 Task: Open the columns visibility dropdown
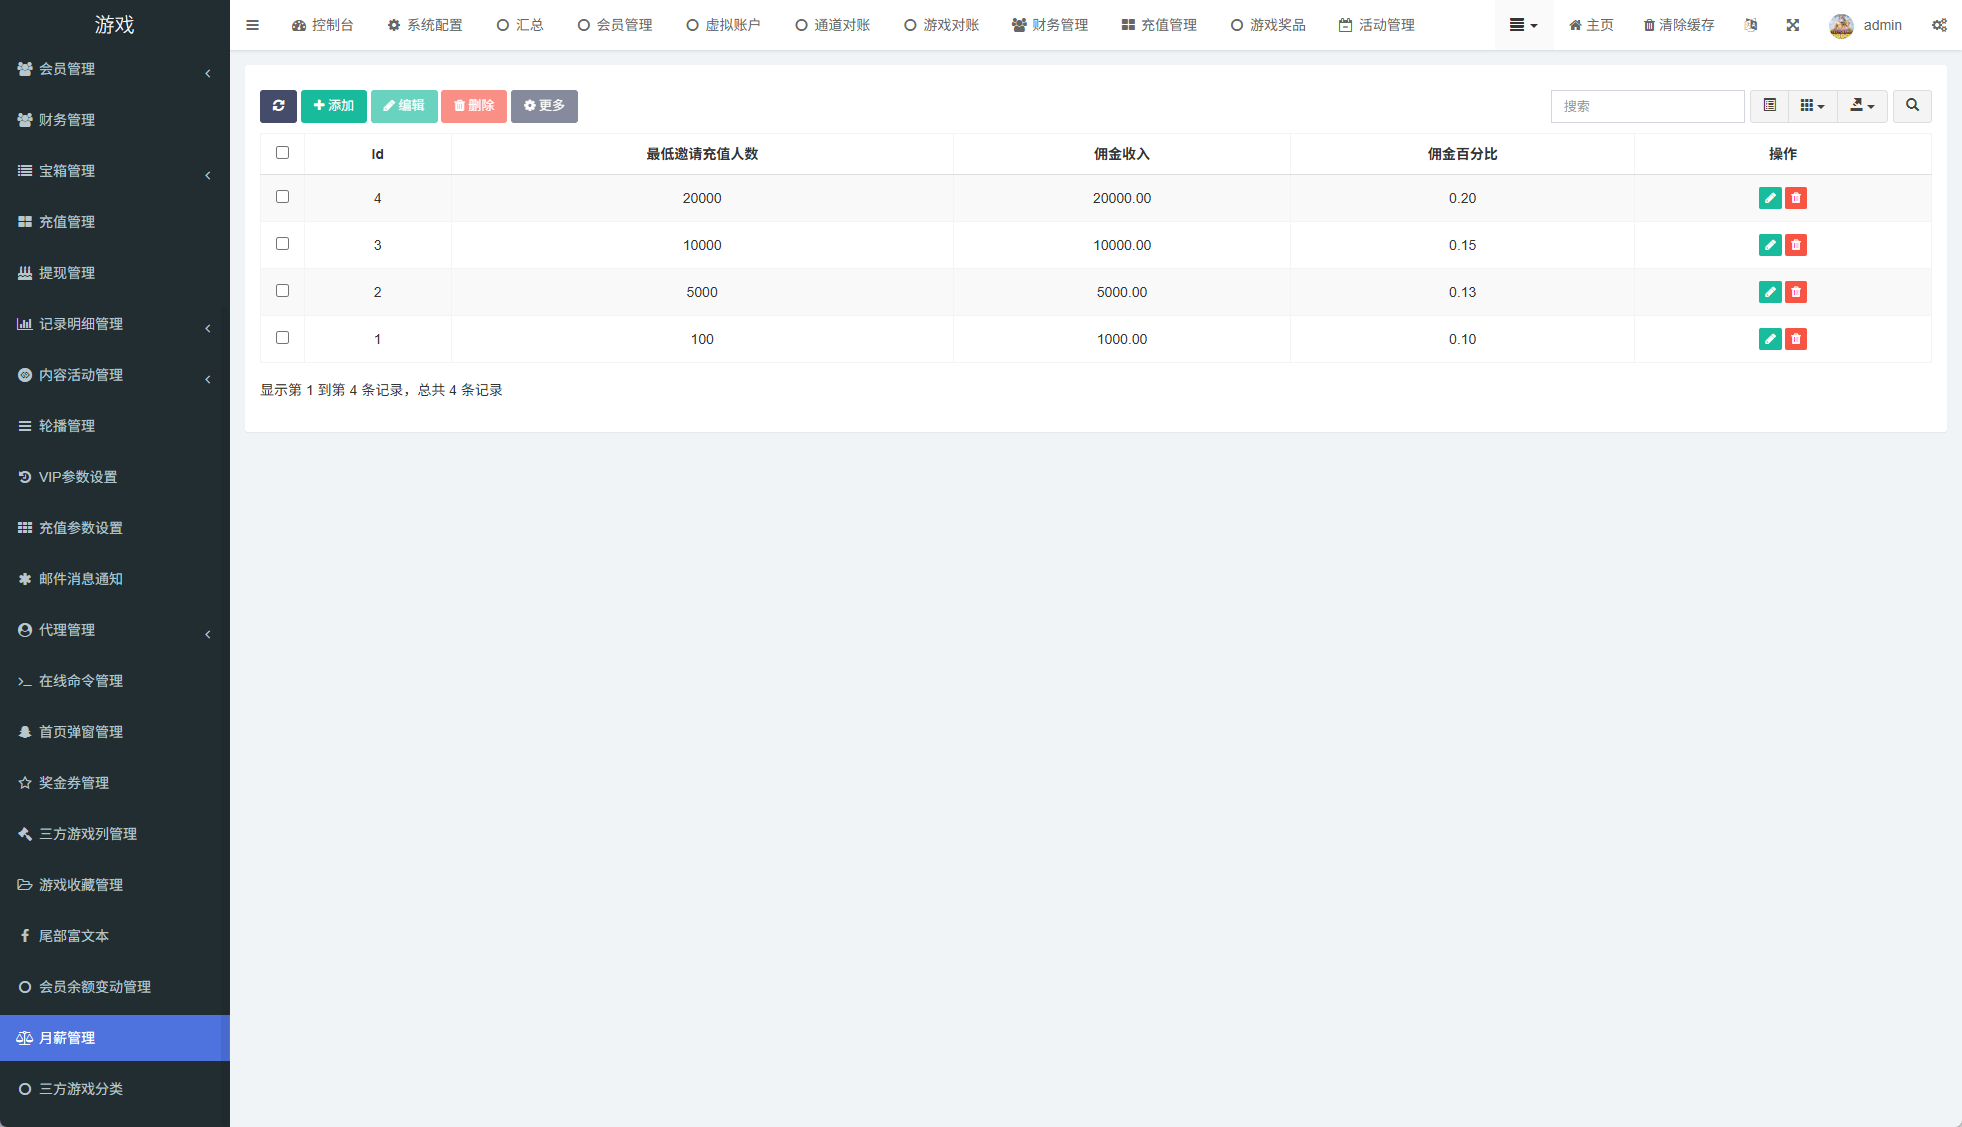1811,106
